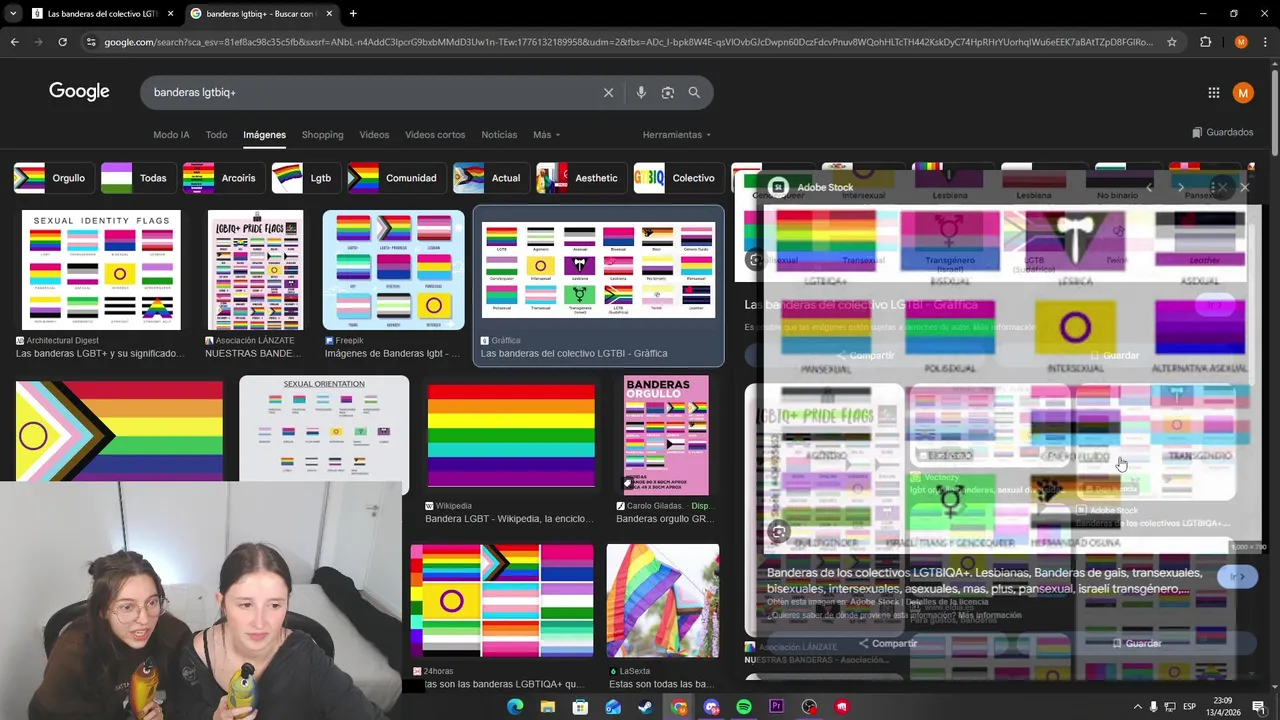Bookmark this page with the star icon
1280x720 pixels.
pos(1172,42)
